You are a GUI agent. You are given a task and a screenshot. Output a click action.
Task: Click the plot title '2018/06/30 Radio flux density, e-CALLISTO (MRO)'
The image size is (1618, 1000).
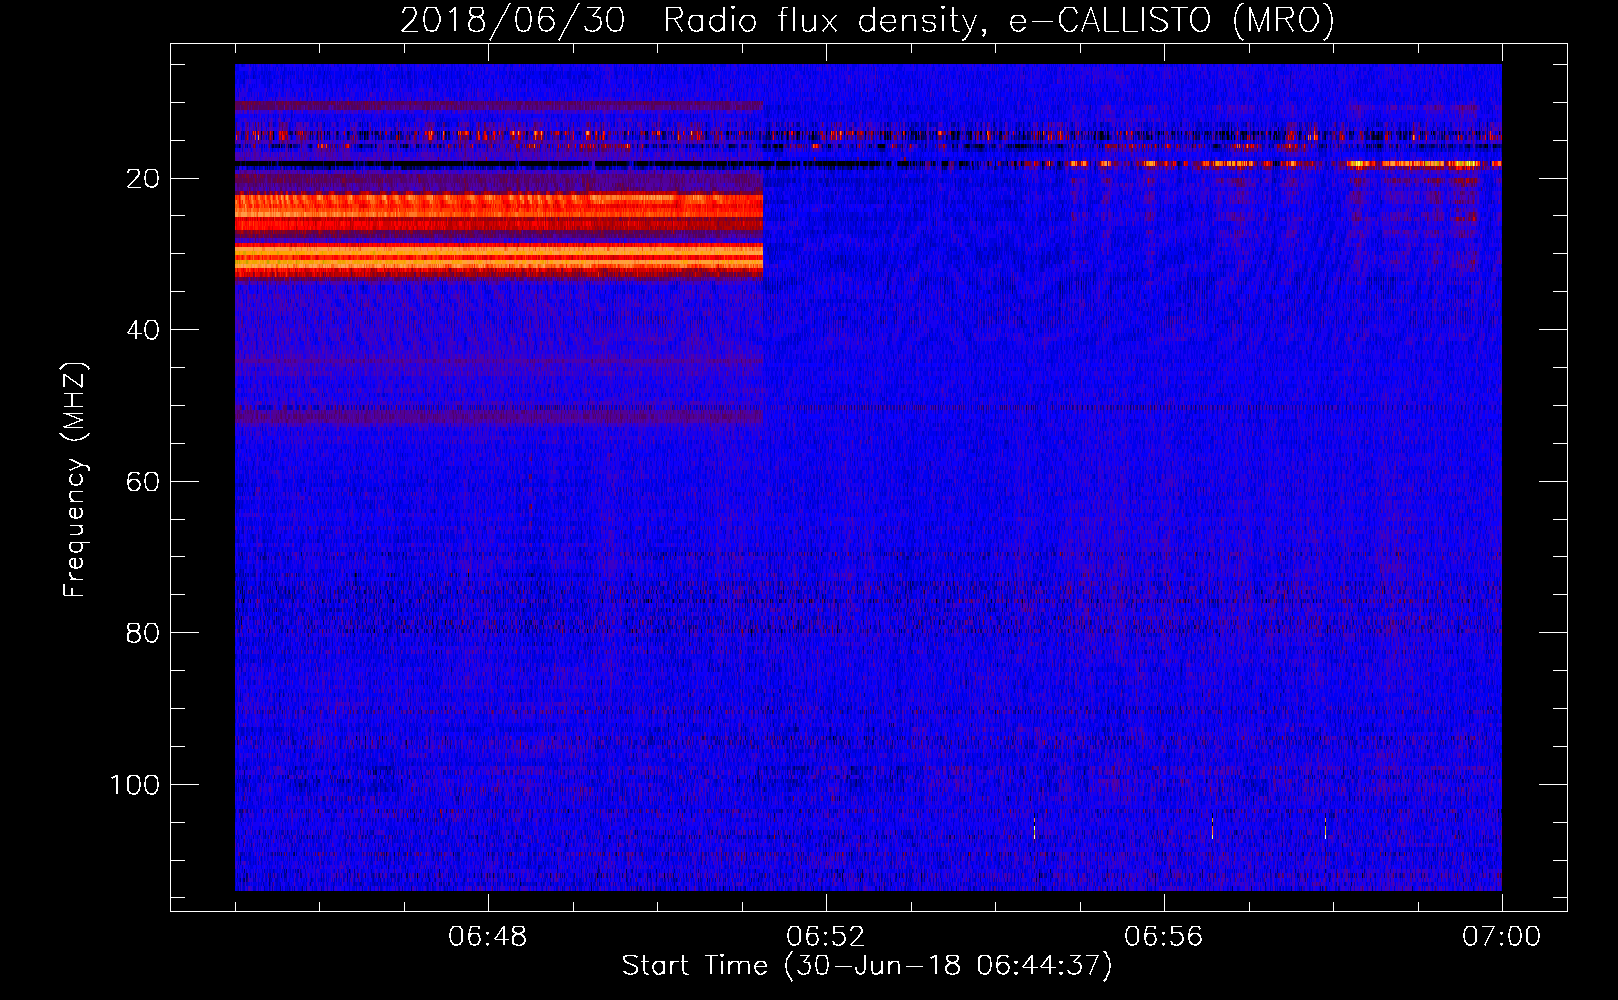click(867, 21)
